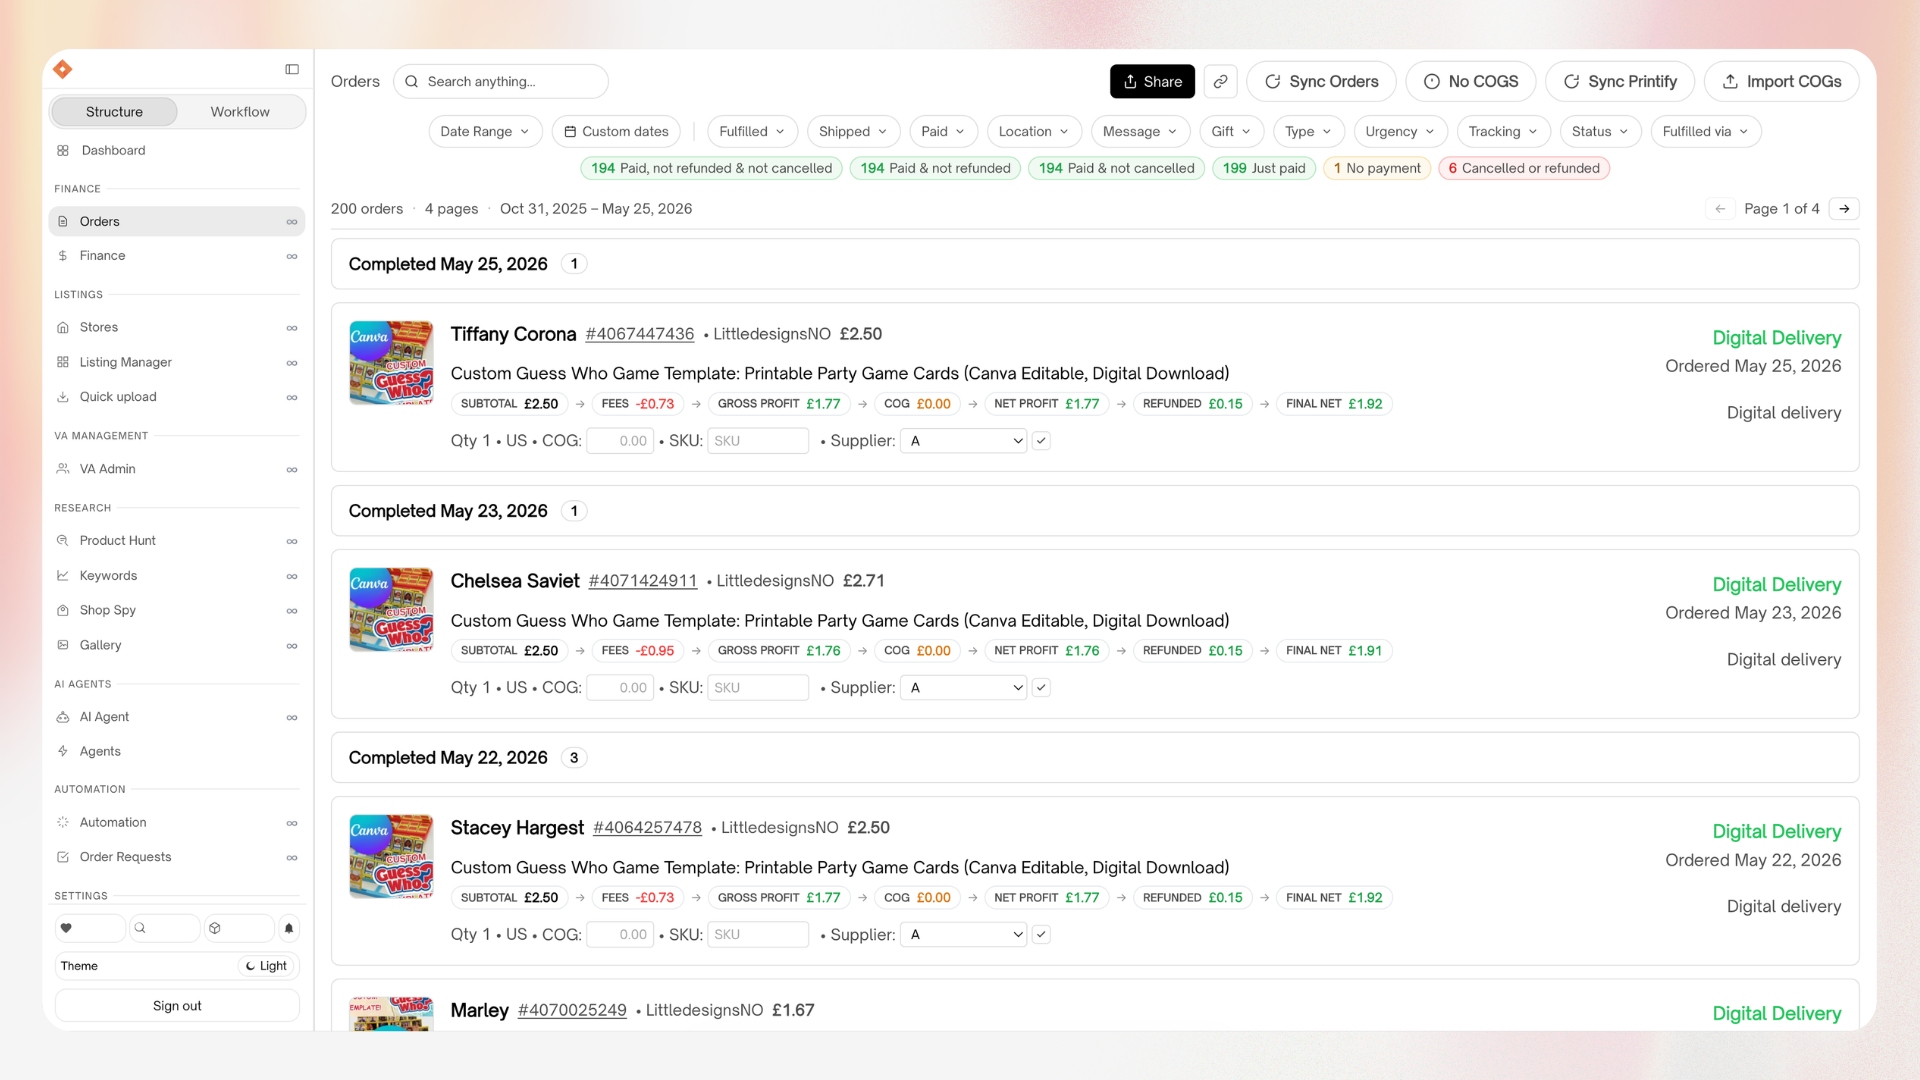Screen dimensions: 1920x1080
Task: Open the Fulfilled filter dropdown
Action: [x=752, y=131]
